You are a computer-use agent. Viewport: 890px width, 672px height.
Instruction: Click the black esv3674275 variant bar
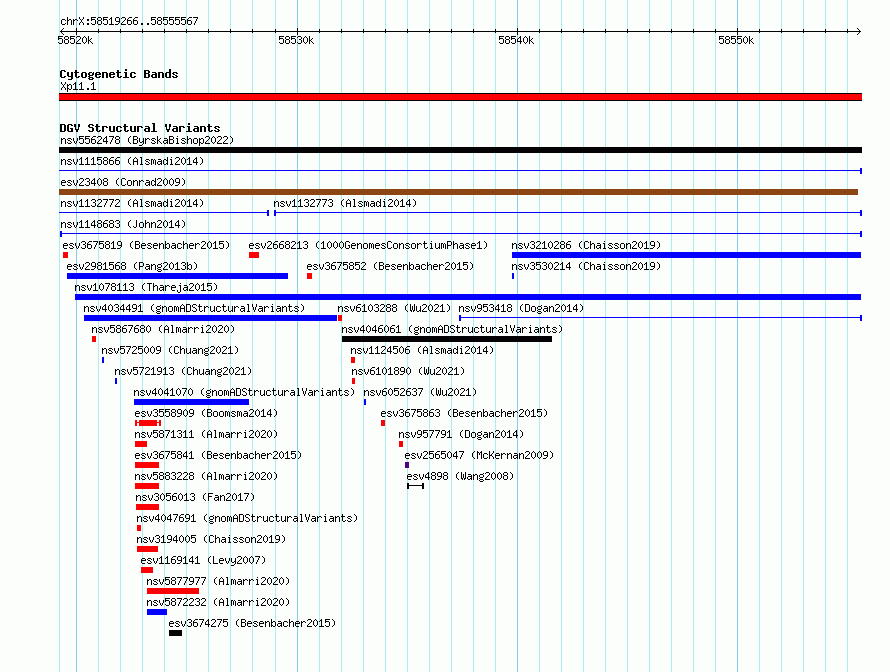coord(175,633)
